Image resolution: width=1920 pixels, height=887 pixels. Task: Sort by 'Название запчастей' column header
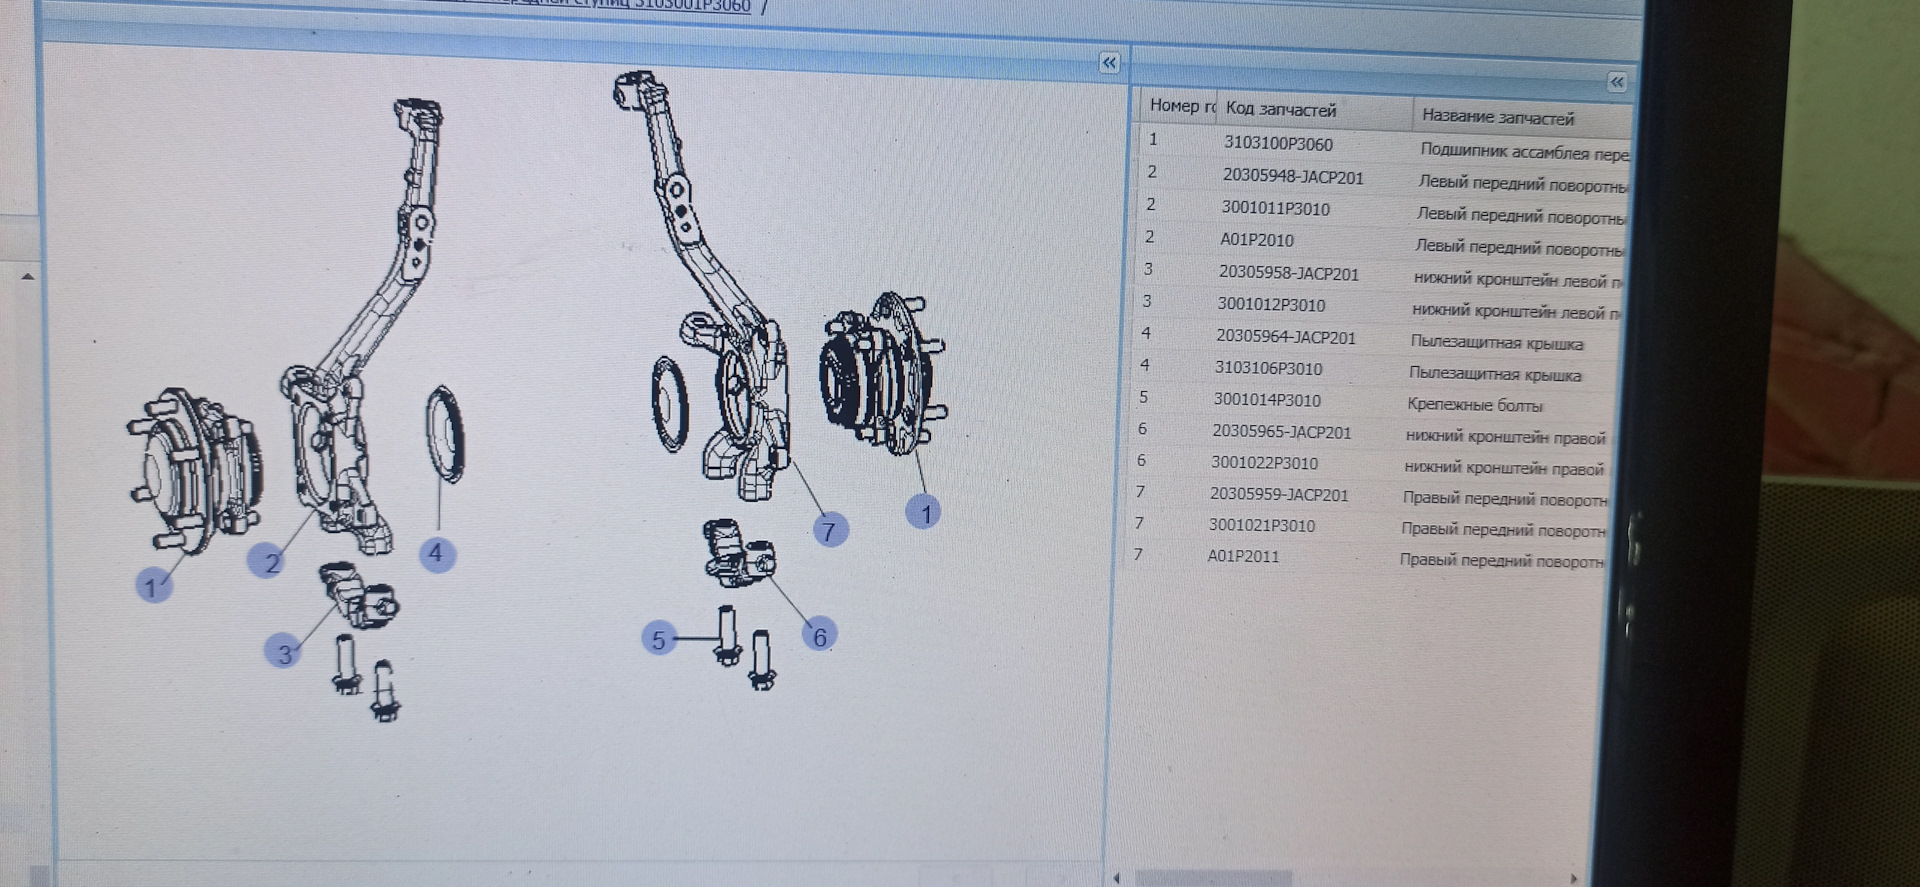[1498, 117]
